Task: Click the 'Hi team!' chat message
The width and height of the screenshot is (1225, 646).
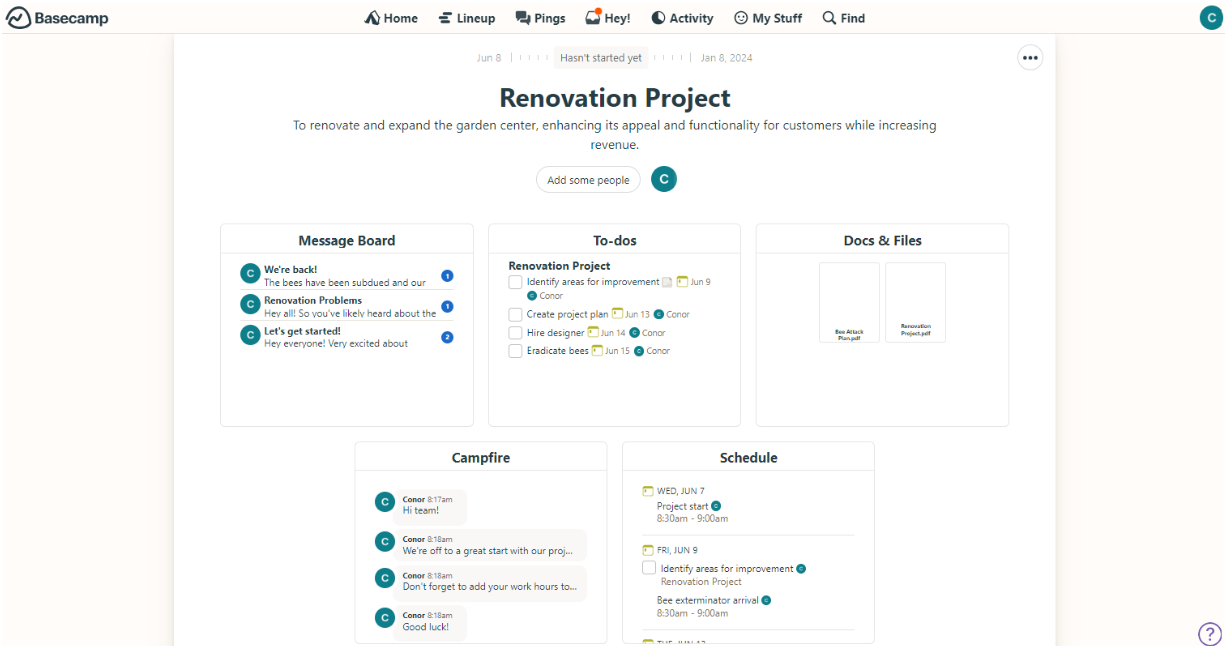Action: pyautogui.click(x=432, y=505)
